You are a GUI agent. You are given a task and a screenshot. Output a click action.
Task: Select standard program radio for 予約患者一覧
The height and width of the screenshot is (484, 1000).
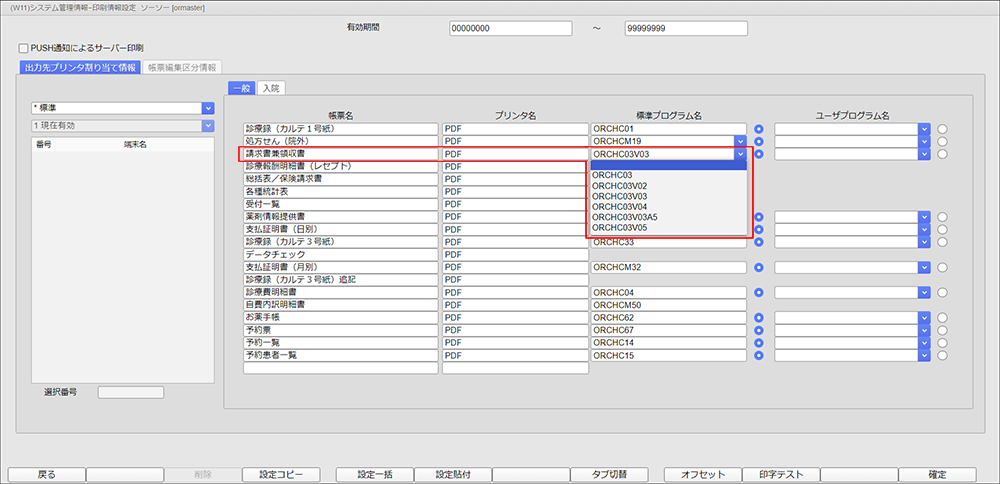point(760,355)
